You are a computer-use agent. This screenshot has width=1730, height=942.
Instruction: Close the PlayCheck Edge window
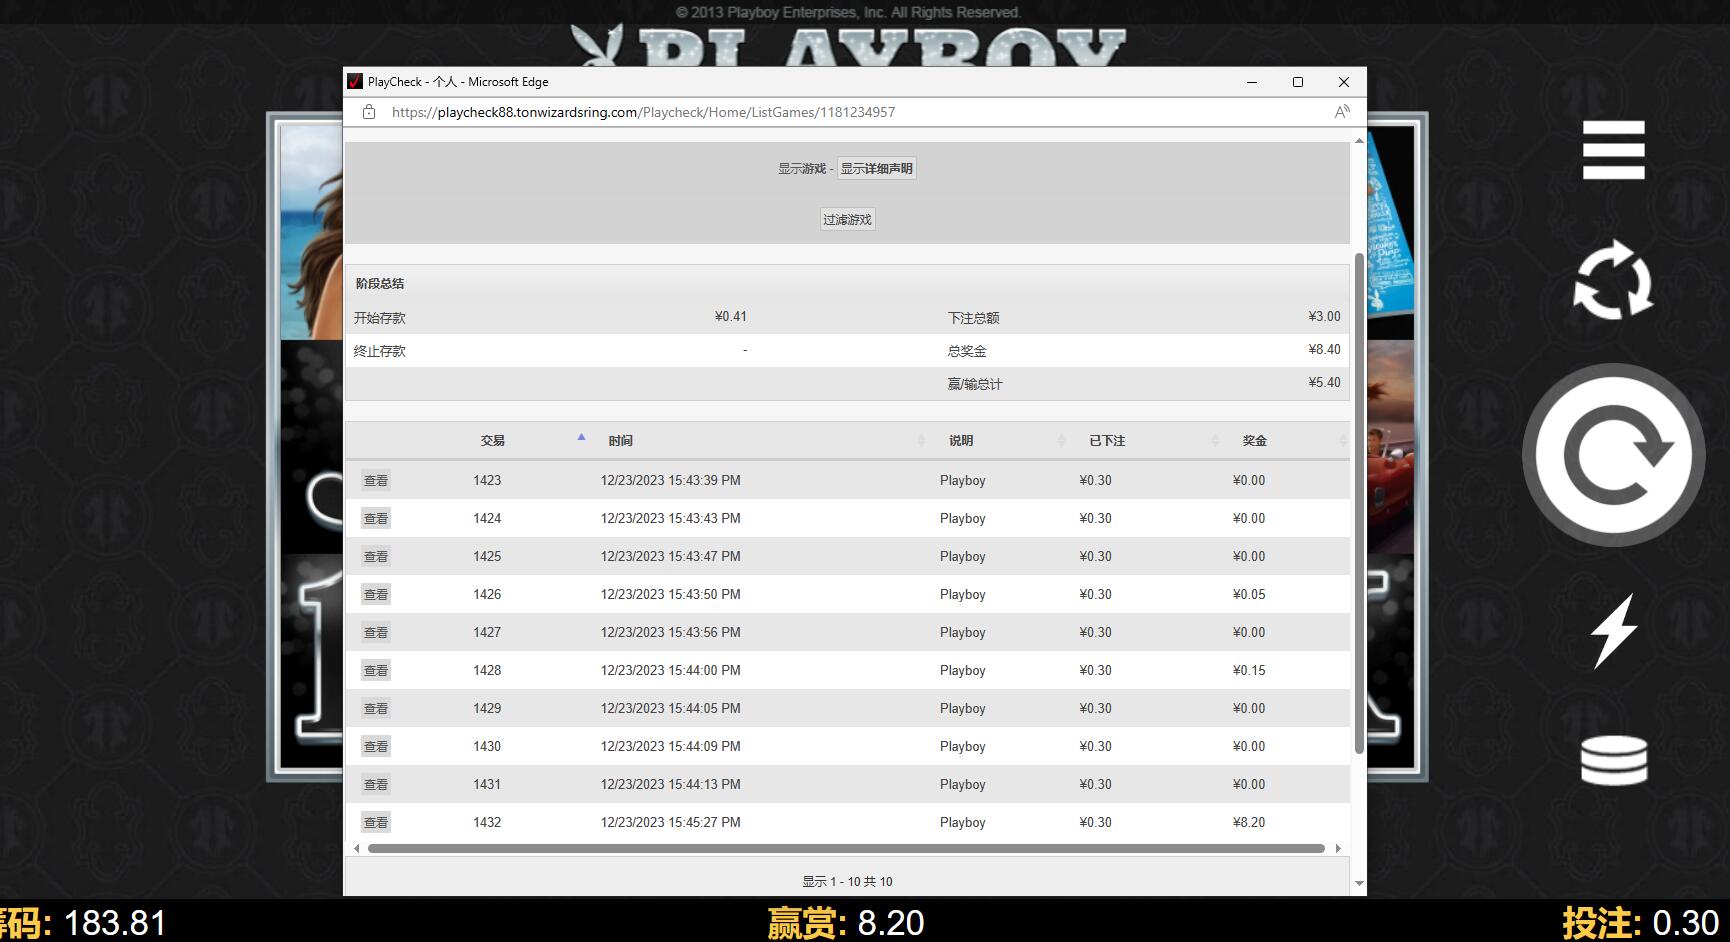[1344, 82]
